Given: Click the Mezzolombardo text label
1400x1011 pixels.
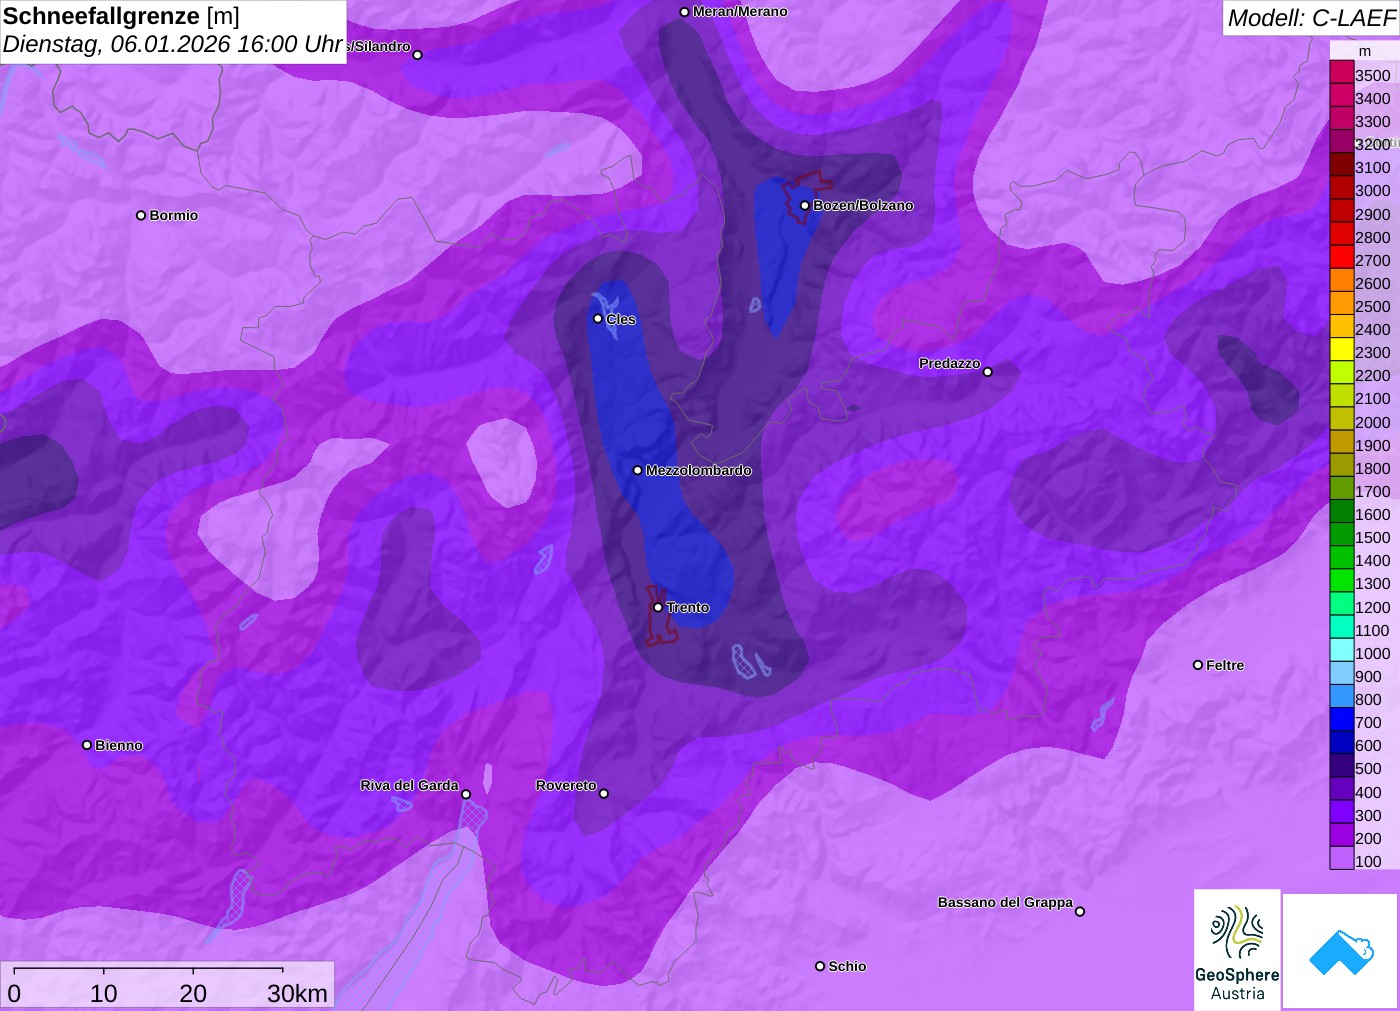Looking at the screenshot, I should pos(698,470).
